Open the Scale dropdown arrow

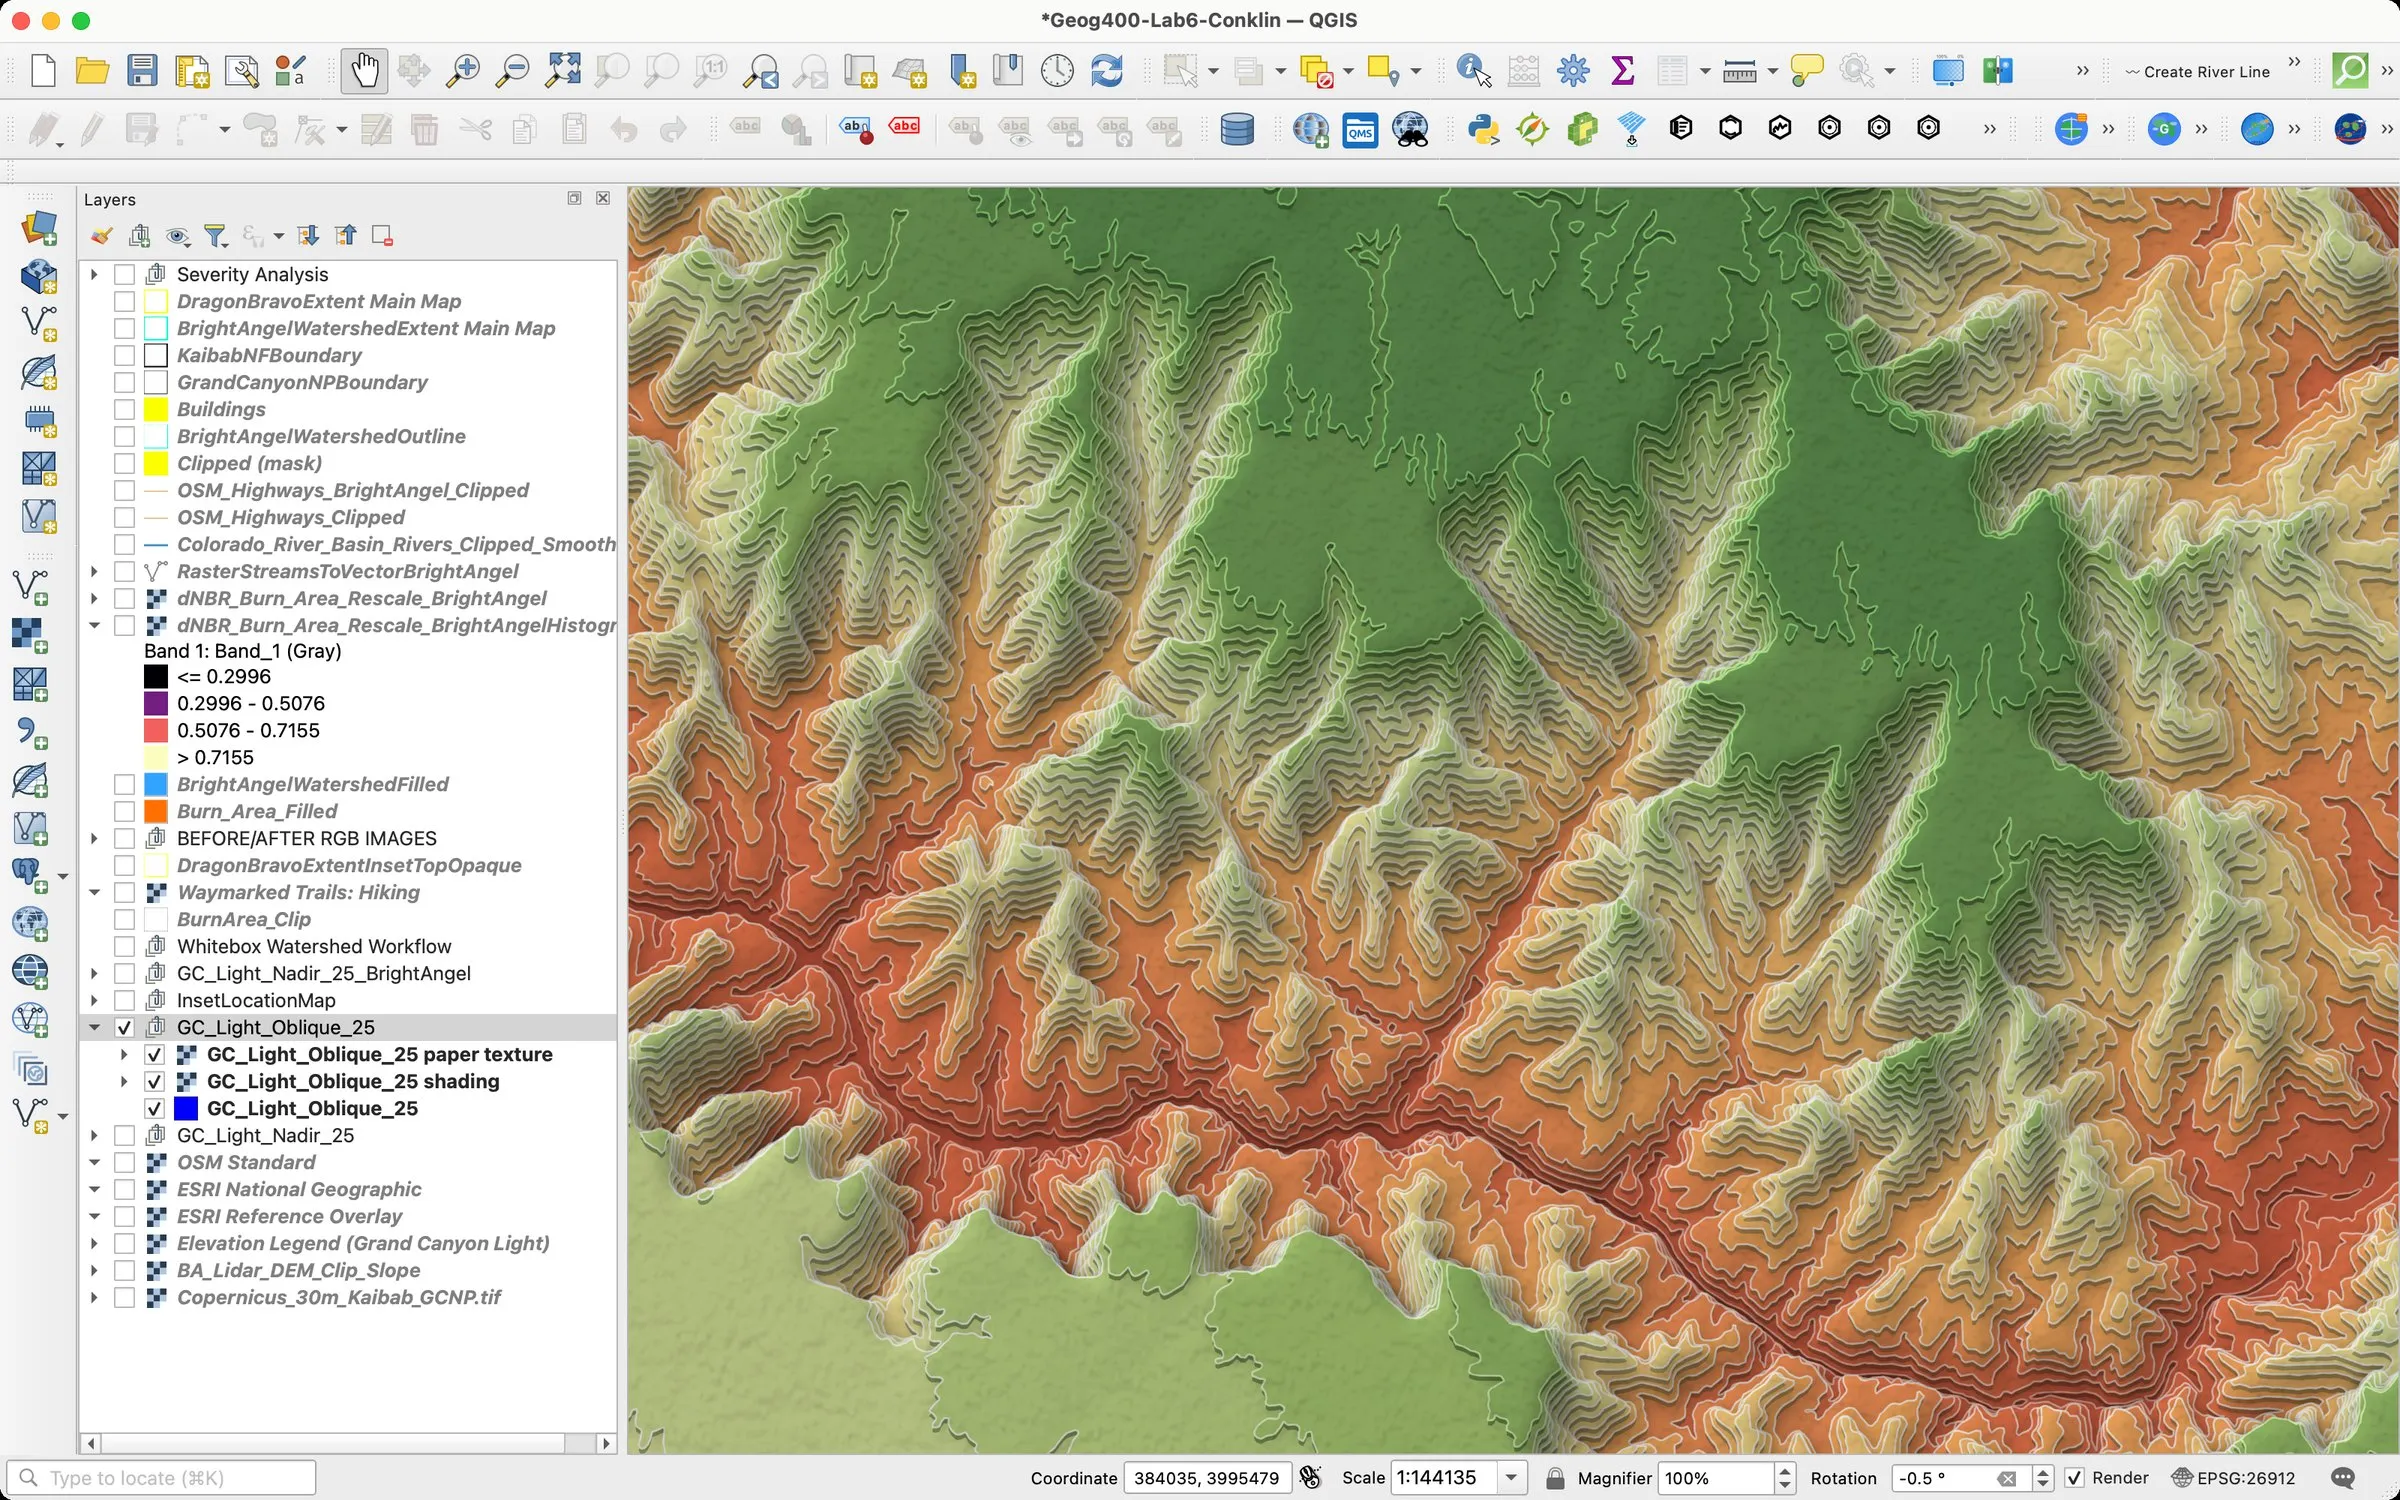[1512, 1478]
